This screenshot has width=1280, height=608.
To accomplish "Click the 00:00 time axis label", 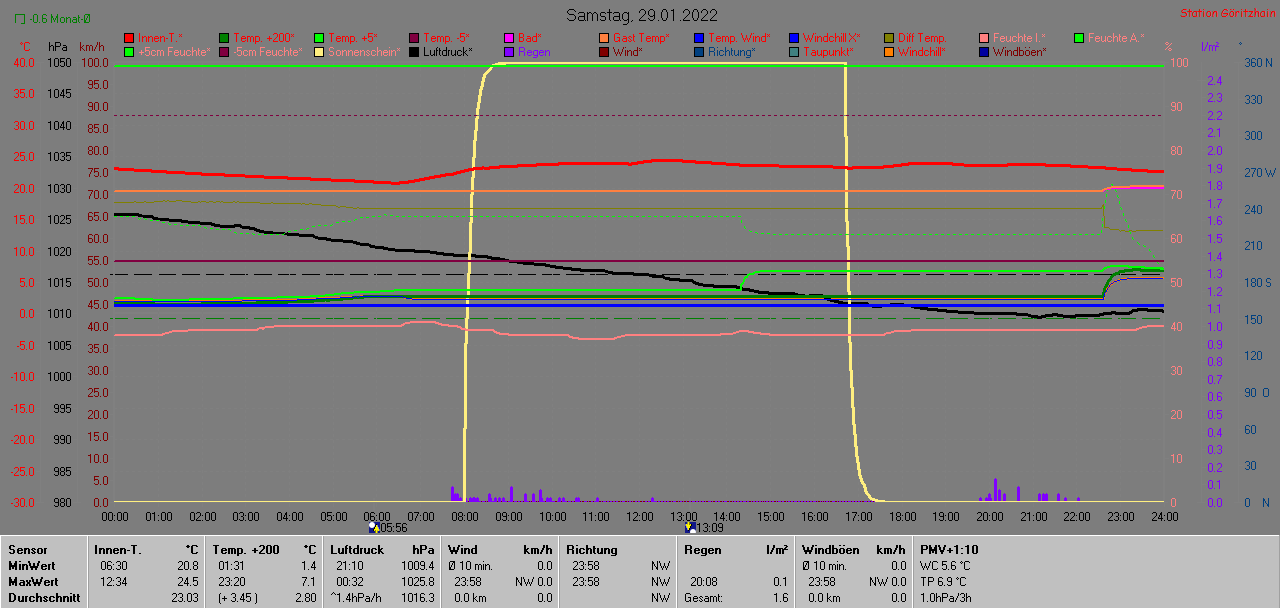I will point(115,516).
